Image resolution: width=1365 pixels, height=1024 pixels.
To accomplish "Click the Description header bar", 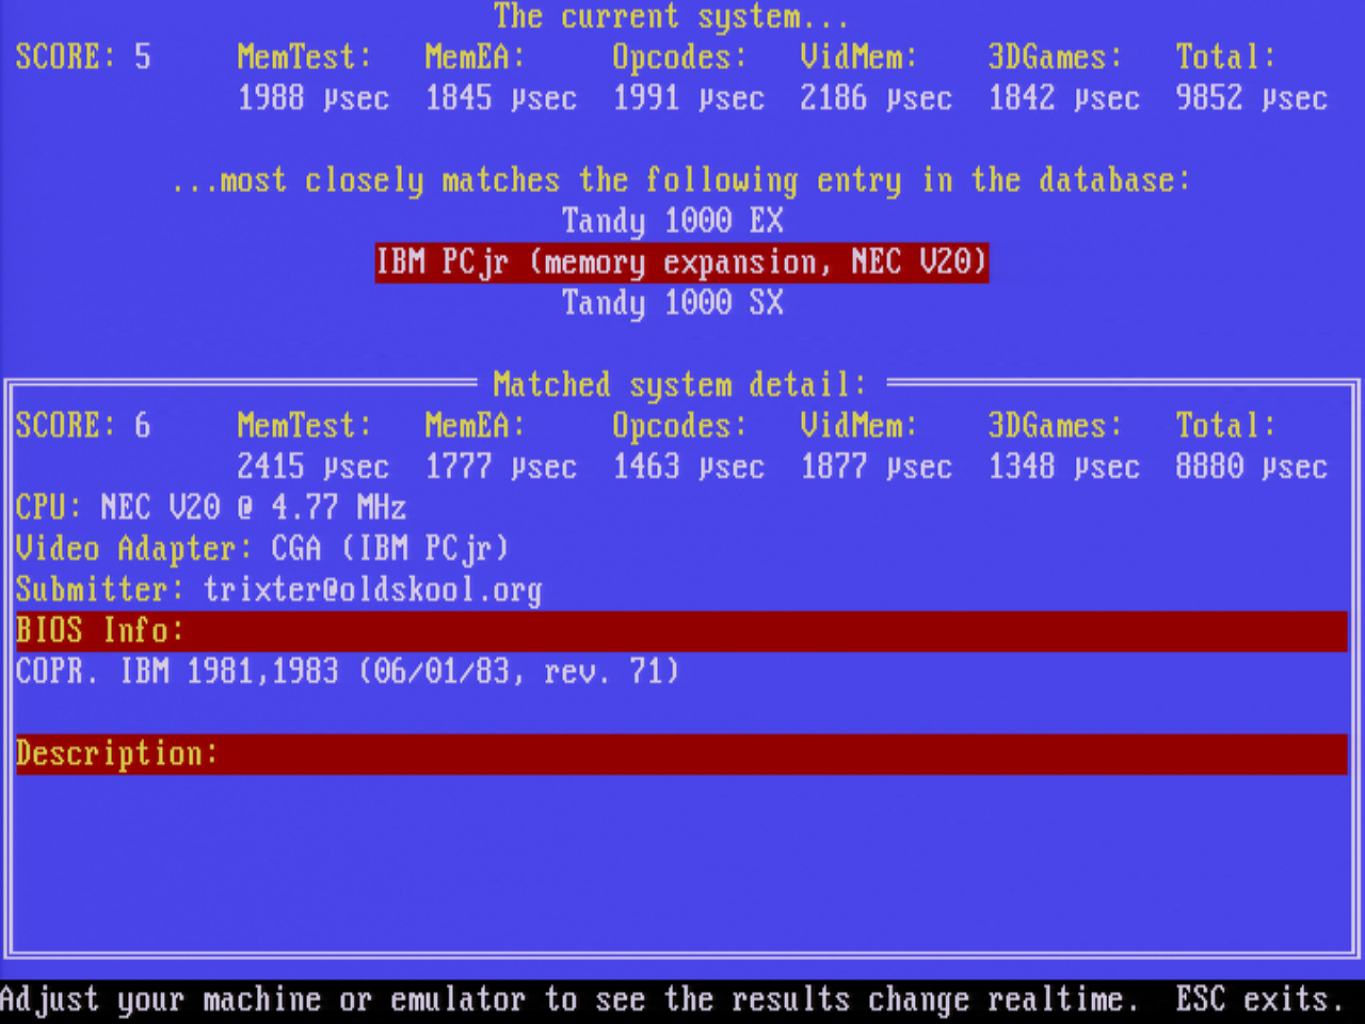I will tap(682, 754).
